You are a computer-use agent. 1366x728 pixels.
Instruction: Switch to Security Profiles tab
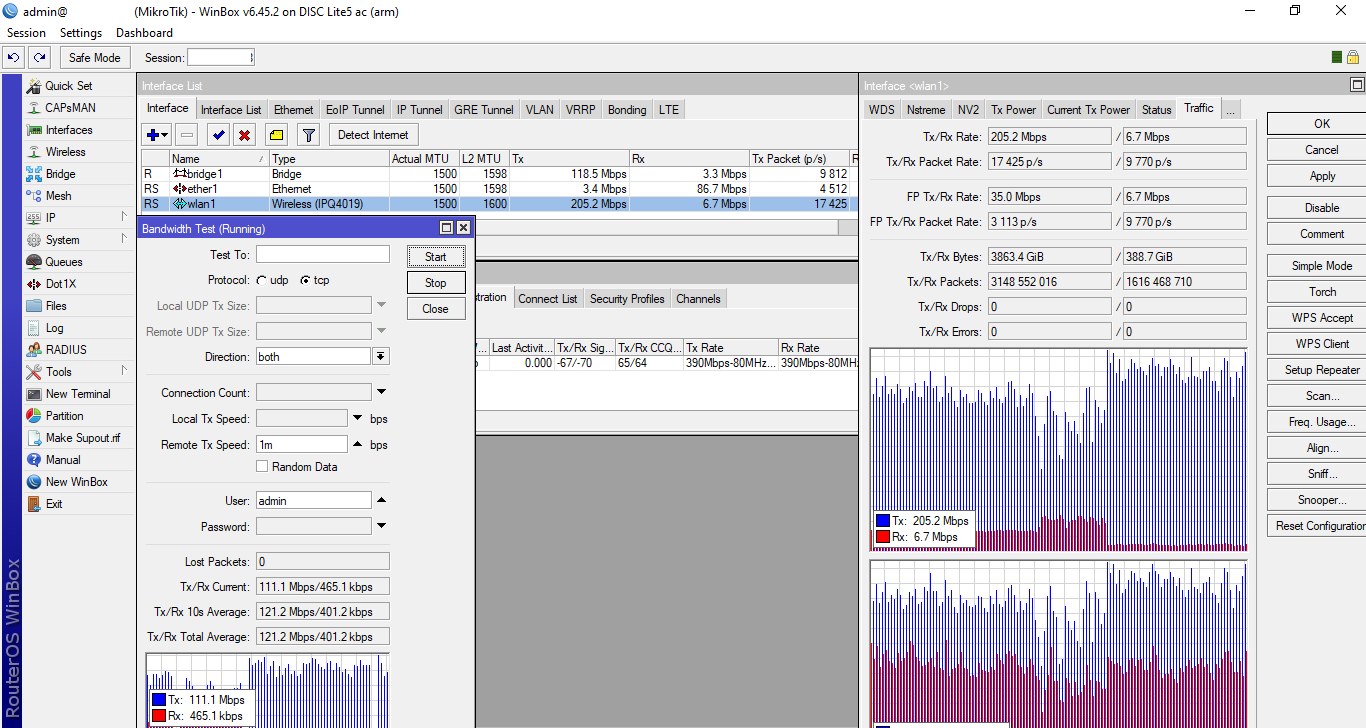tap(627, 299)
